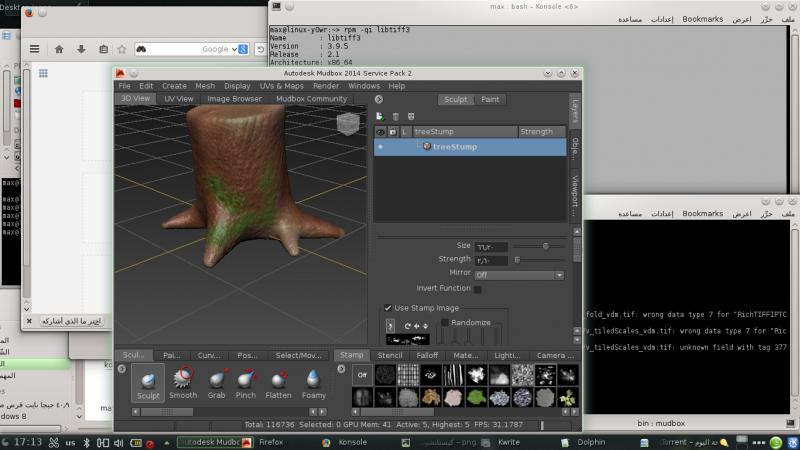Adjust the Strength slider handle

click(x=517, y=260)
